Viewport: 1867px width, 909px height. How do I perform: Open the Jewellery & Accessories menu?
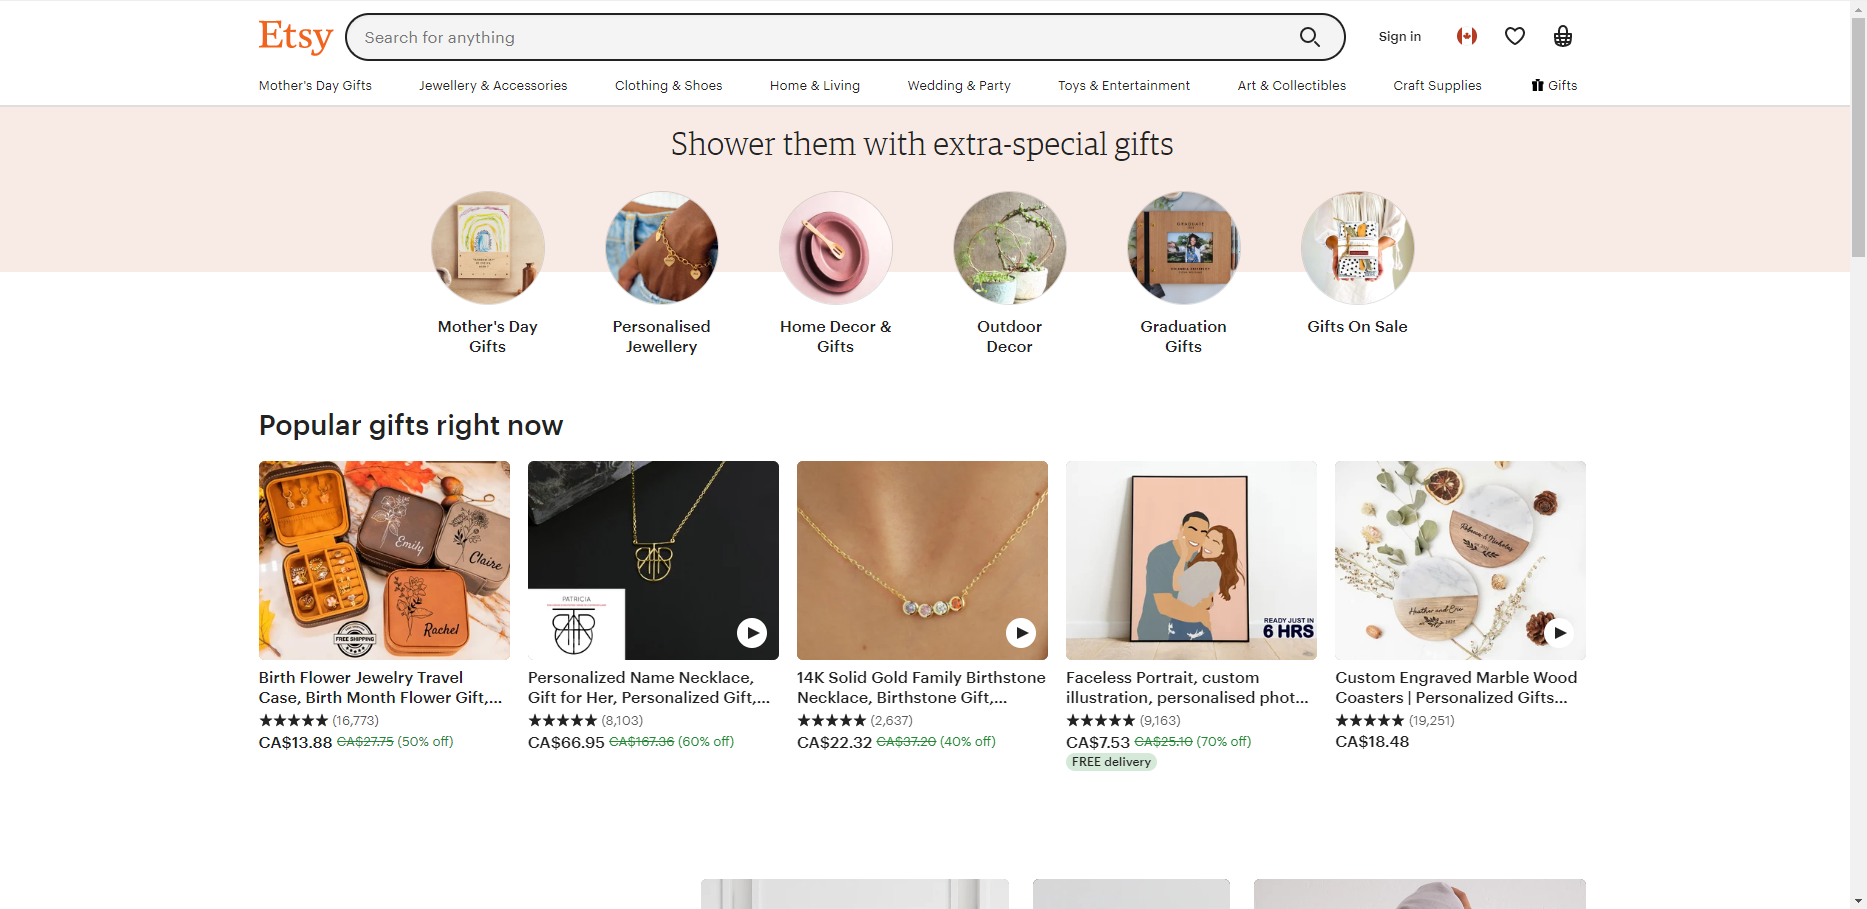coord(493,85)
